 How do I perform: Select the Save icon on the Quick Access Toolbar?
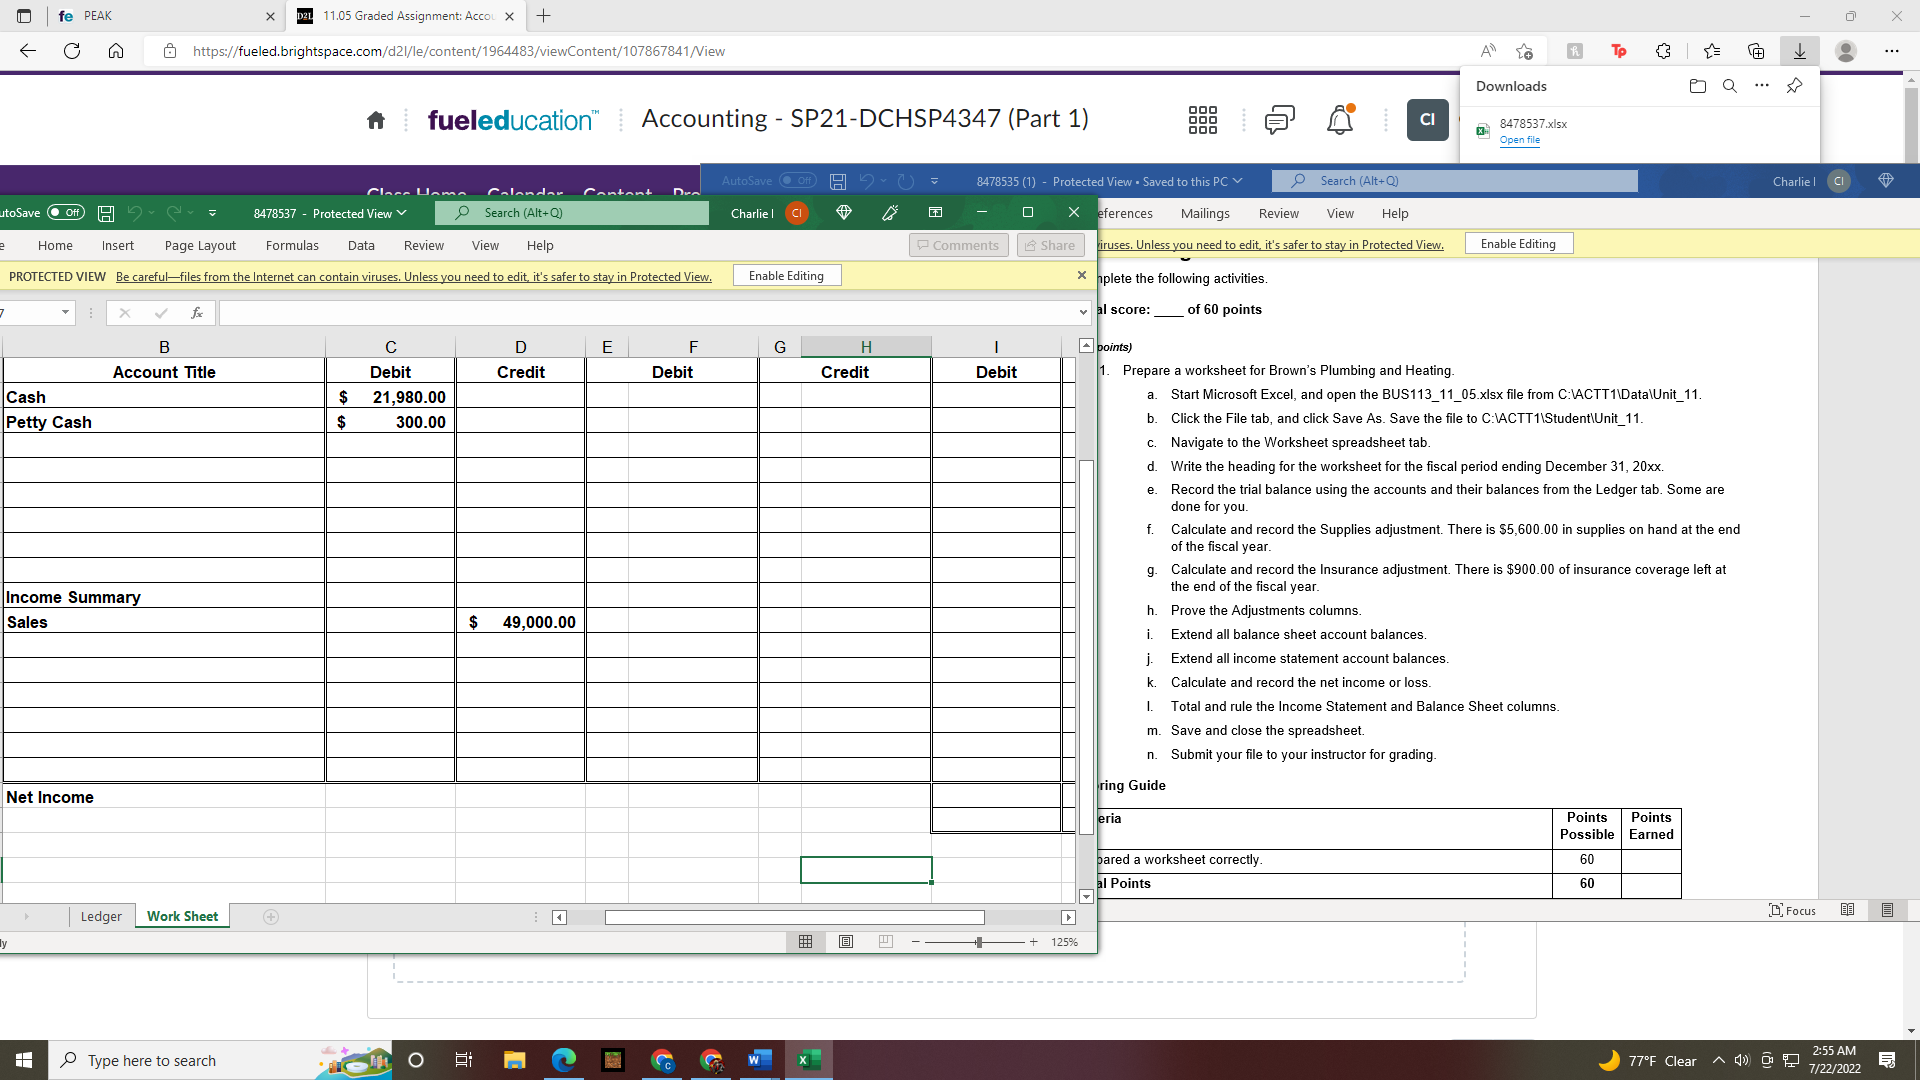pyautogui.click(x=105, y=213)
